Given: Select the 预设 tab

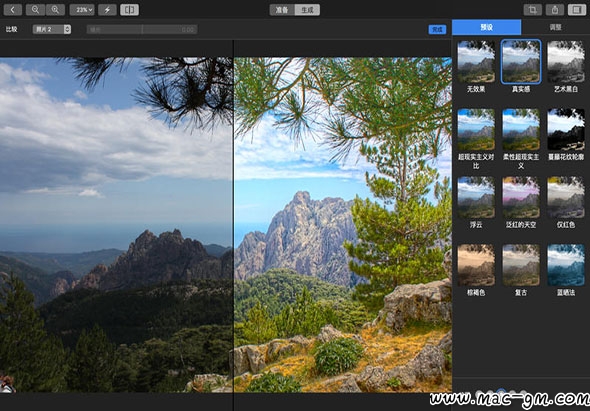Looking at the screenshot, I should [x=487, y=27].
